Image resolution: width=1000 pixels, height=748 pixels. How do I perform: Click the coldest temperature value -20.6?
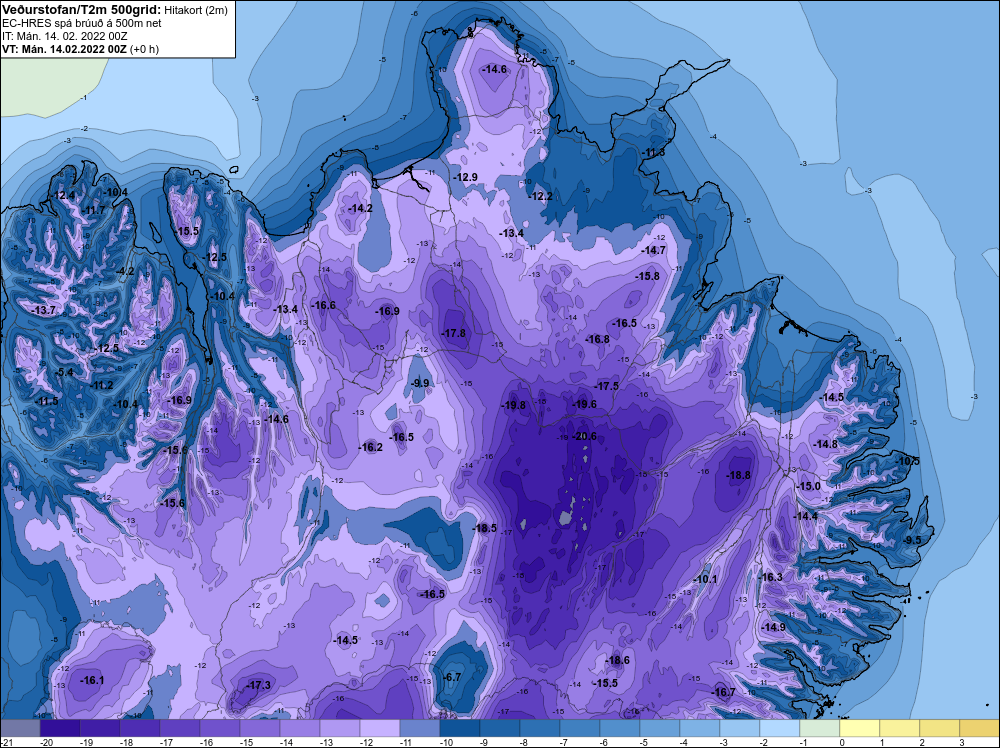point(585,436)
